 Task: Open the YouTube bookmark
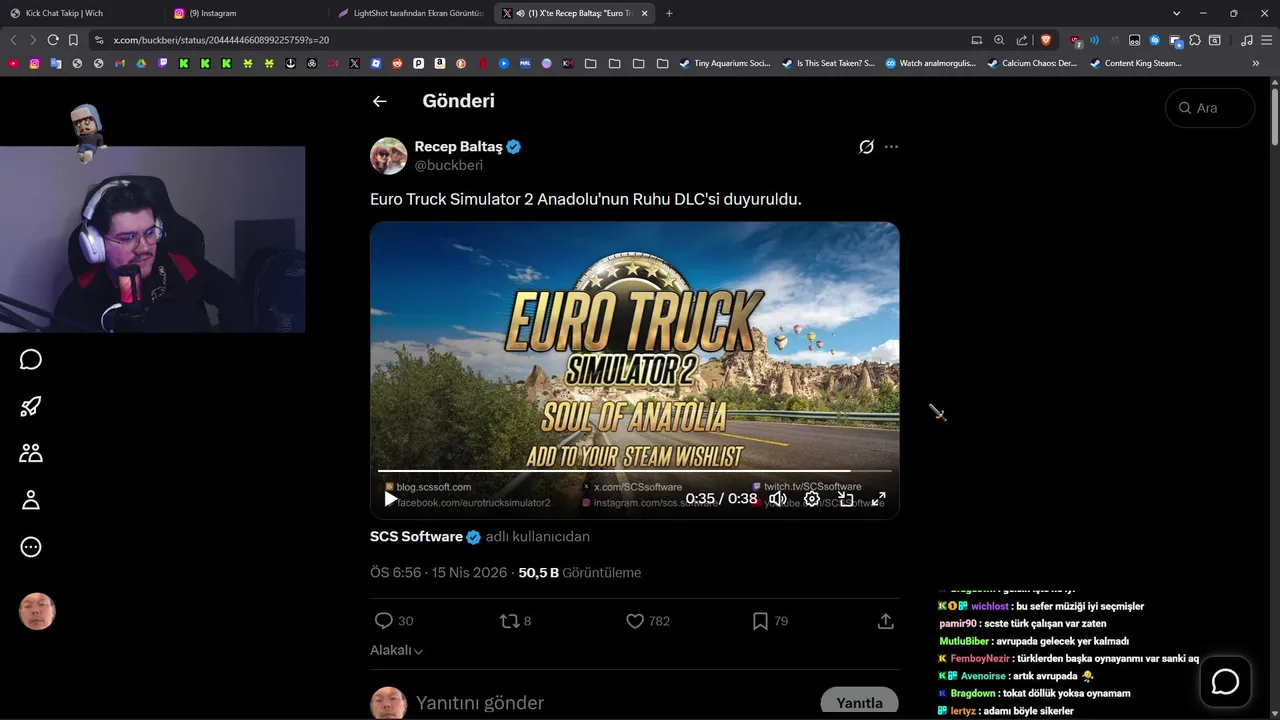click(13, 63)
